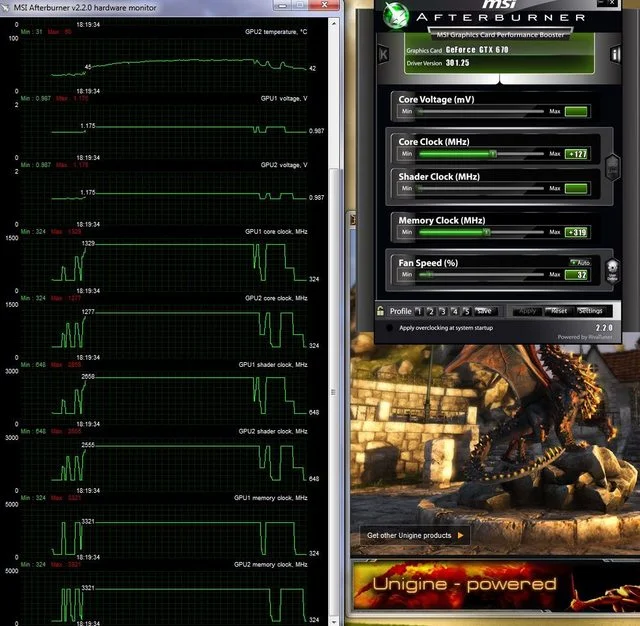Click the 'GPU2 memory clock, MHz' graph label
The width and height of the screenshot is (640, 626).
(271, 564)
